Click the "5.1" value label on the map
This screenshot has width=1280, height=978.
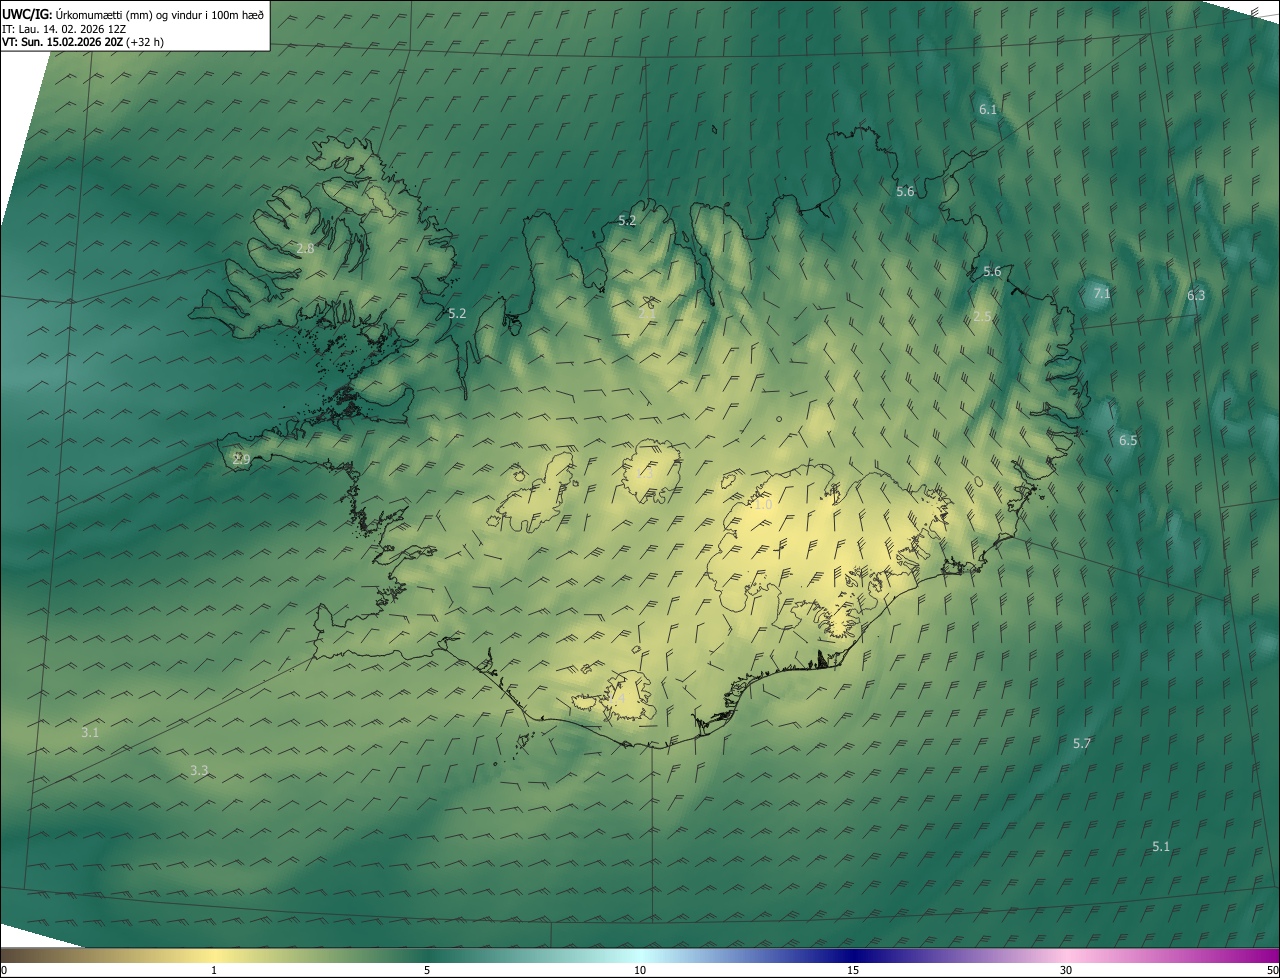pyautogui.click(x=1161, y=846)
